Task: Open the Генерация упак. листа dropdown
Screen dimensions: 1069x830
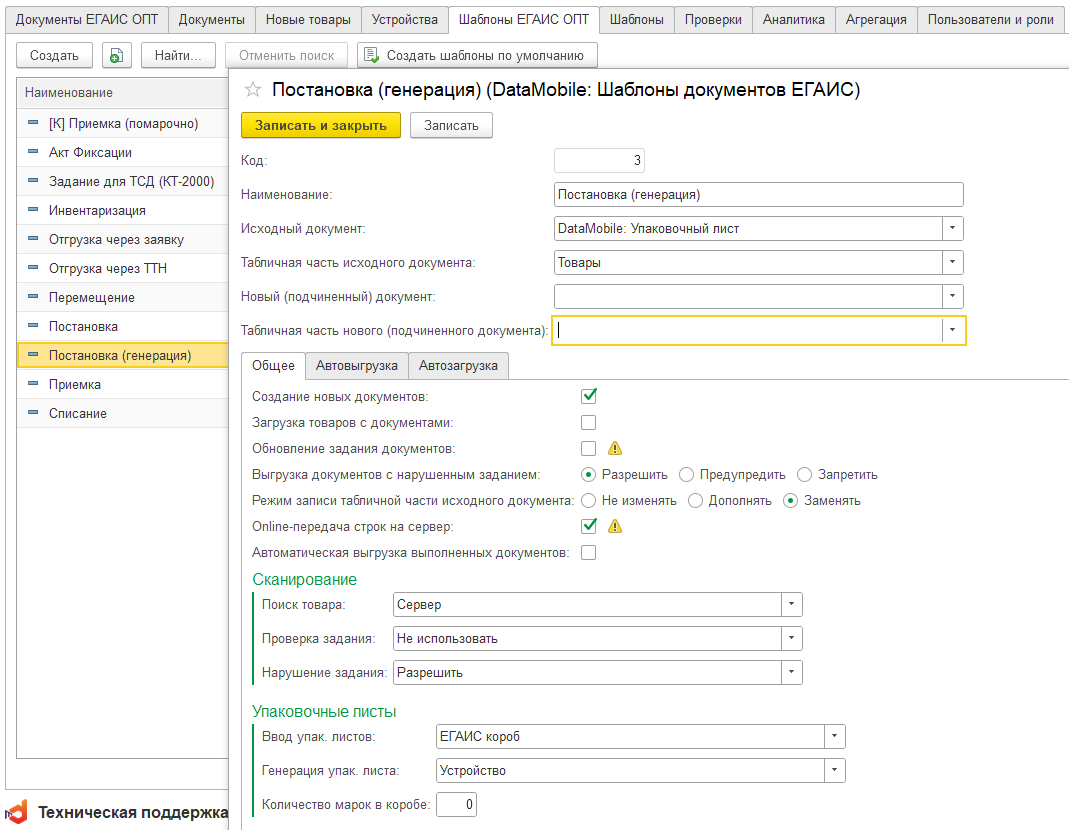Action: [x=834, y=771]
